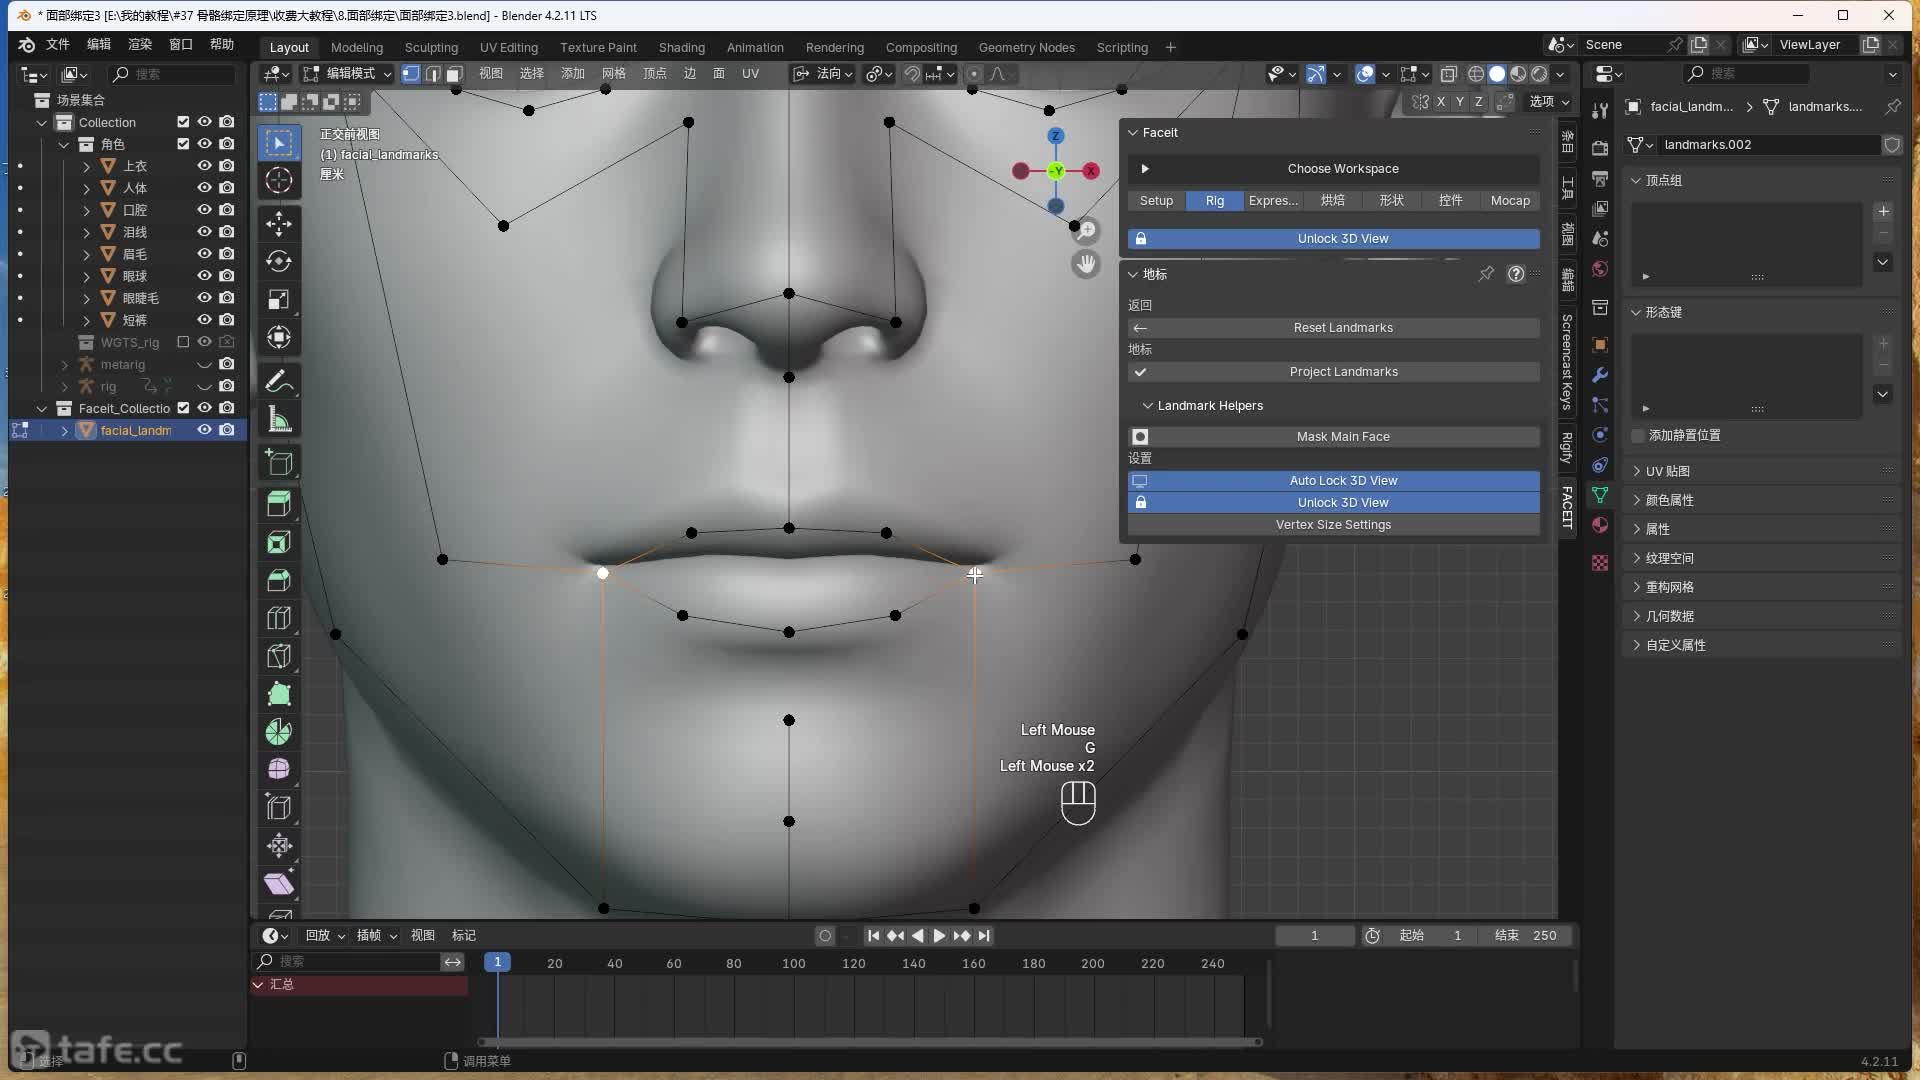
Task: Enable the WGTS_rig collection checkbox
Action: [183, 342]
